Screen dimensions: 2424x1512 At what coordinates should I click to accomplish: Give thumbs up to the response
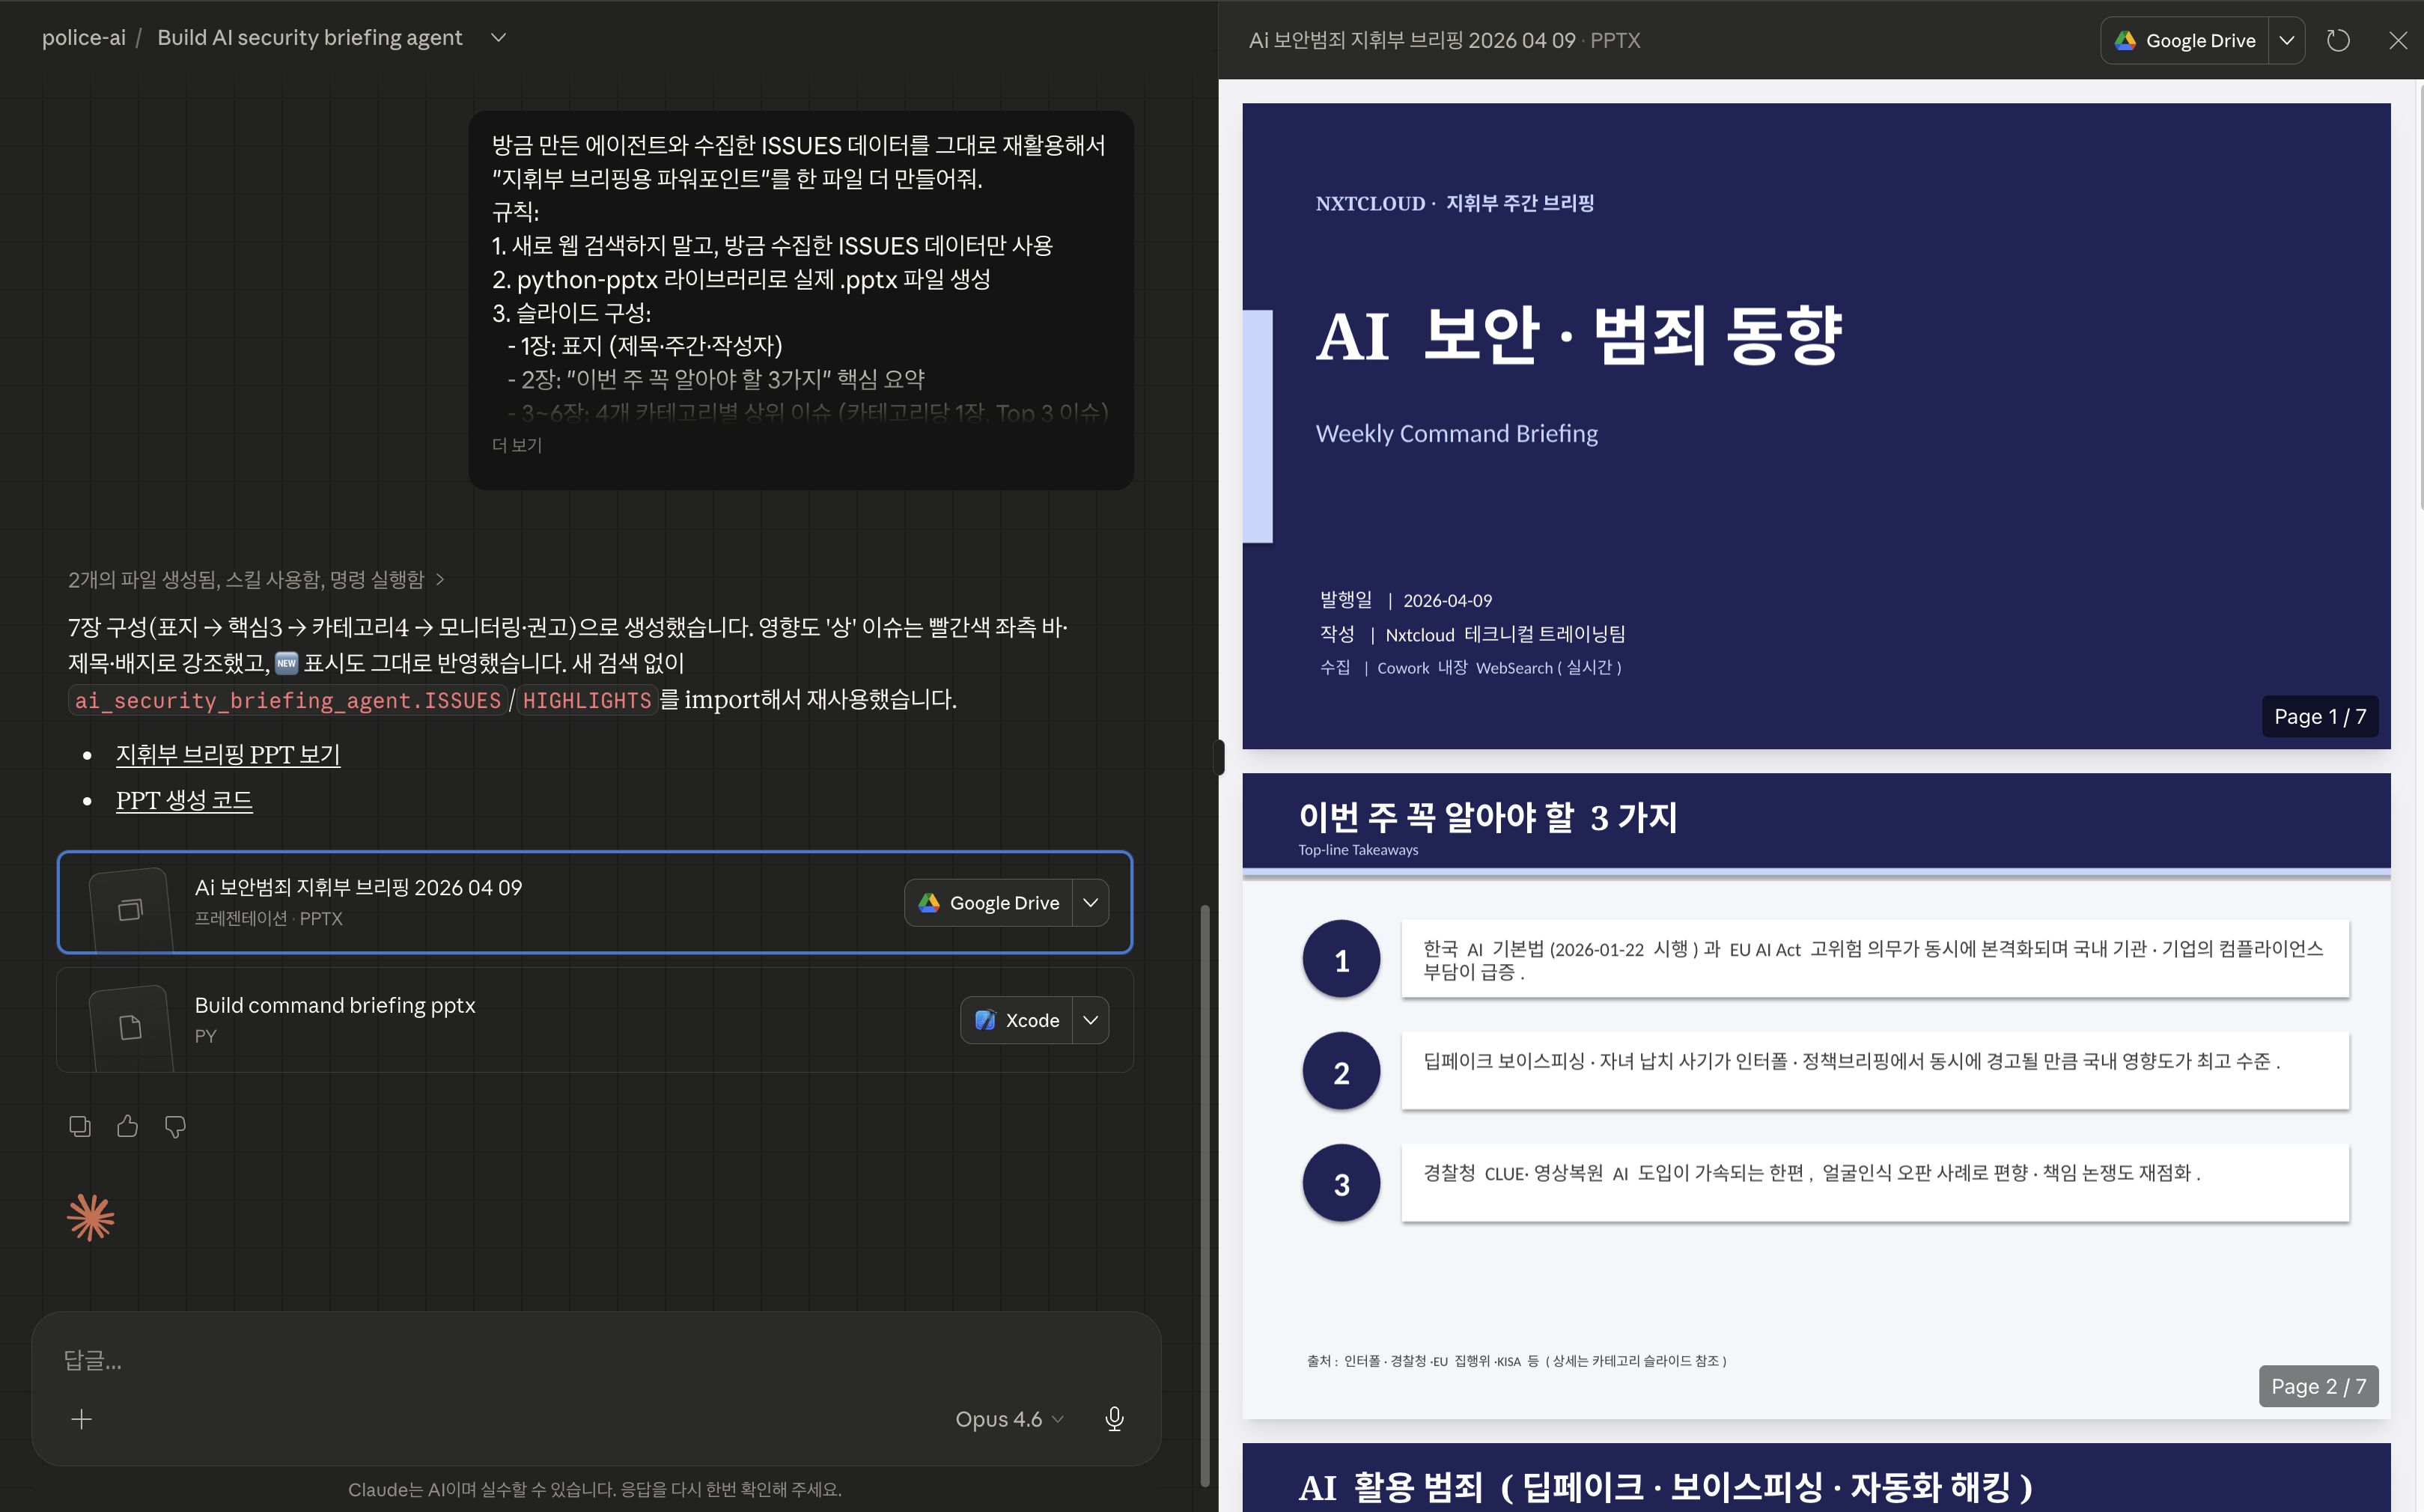point(127,1126)
